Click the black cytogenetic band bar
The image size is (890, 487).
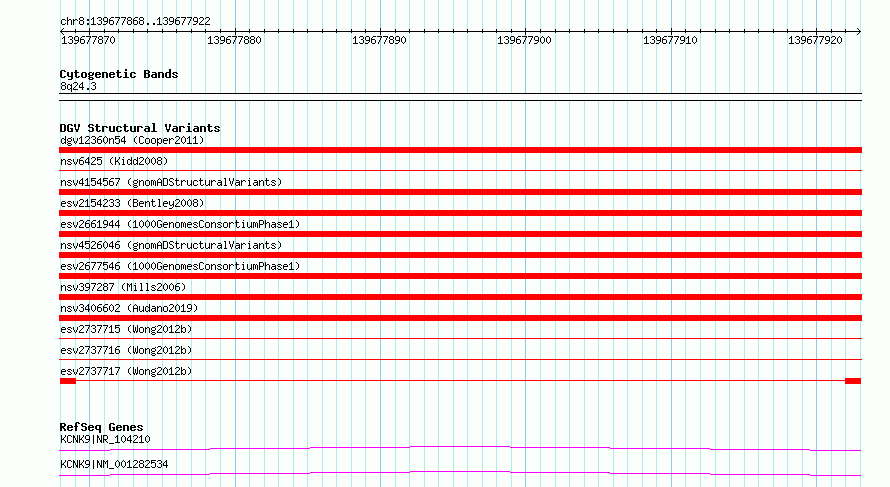click(x=460, y=97)
